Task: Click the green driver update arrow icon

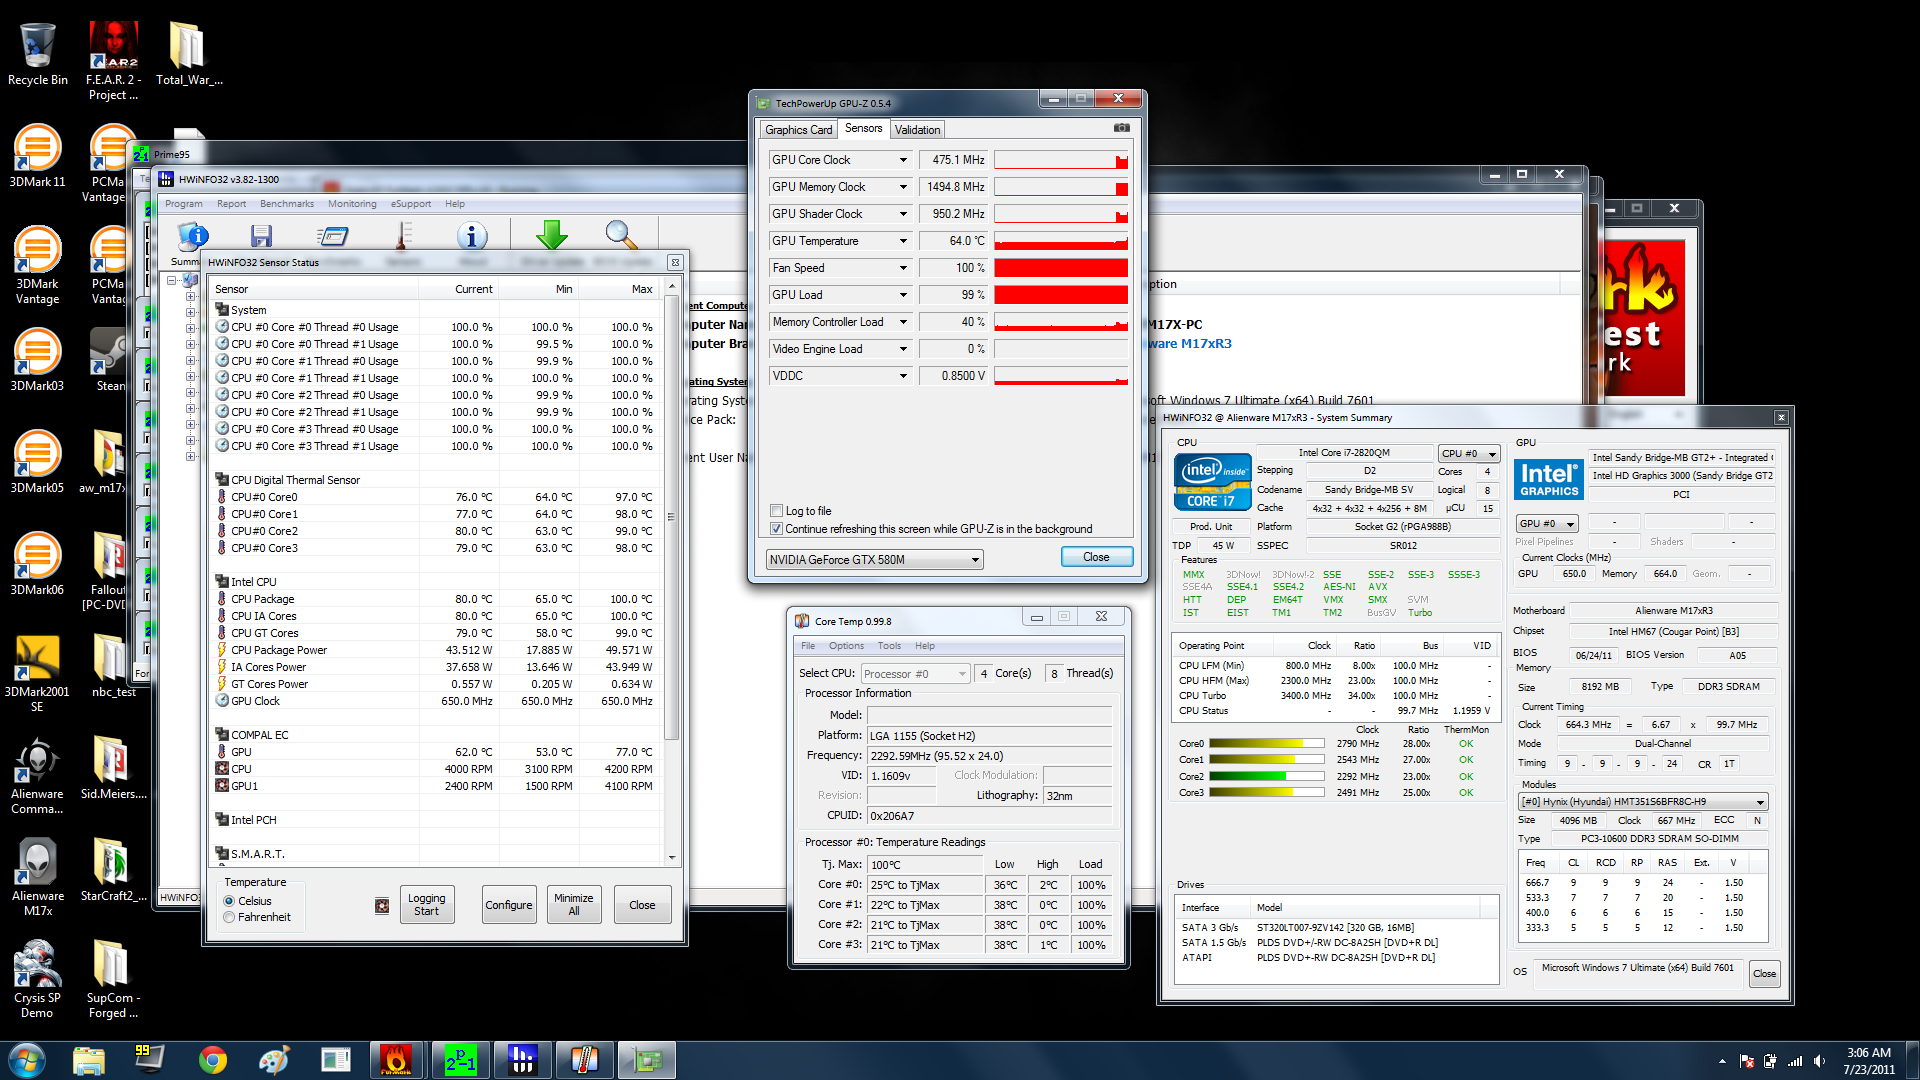Action: [x=552, y=236]
